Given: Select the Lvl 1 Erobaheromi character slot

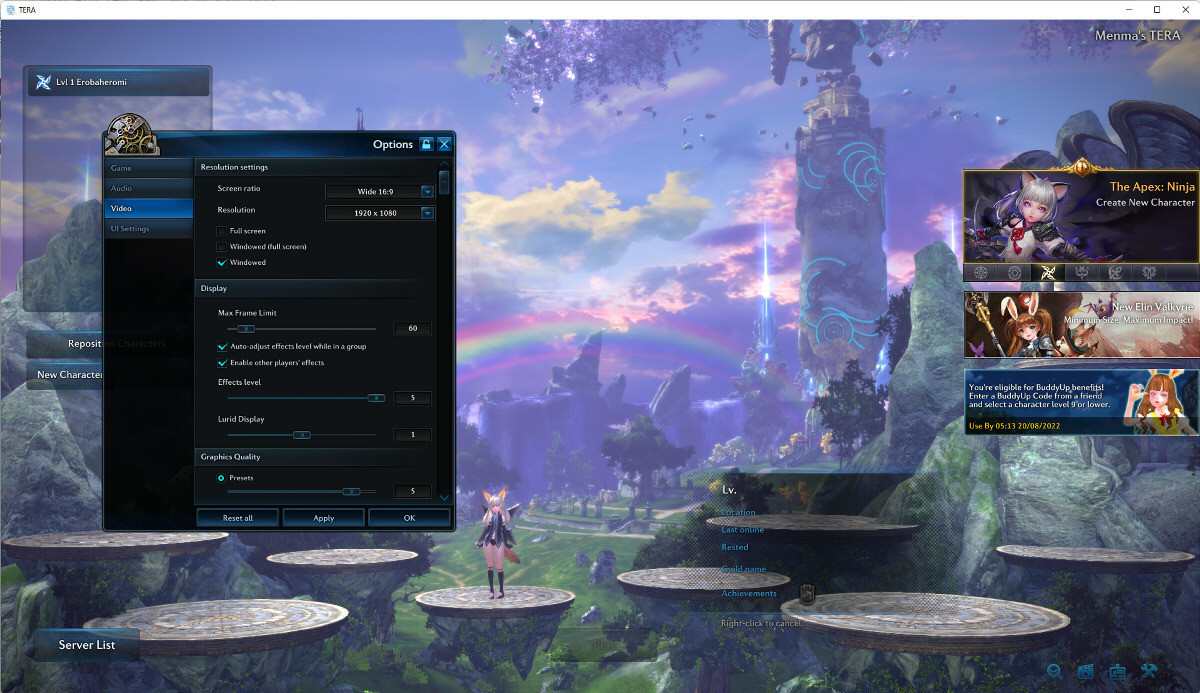Looking at the screenshot, I should pyautogui.click(x=119, y=82).
